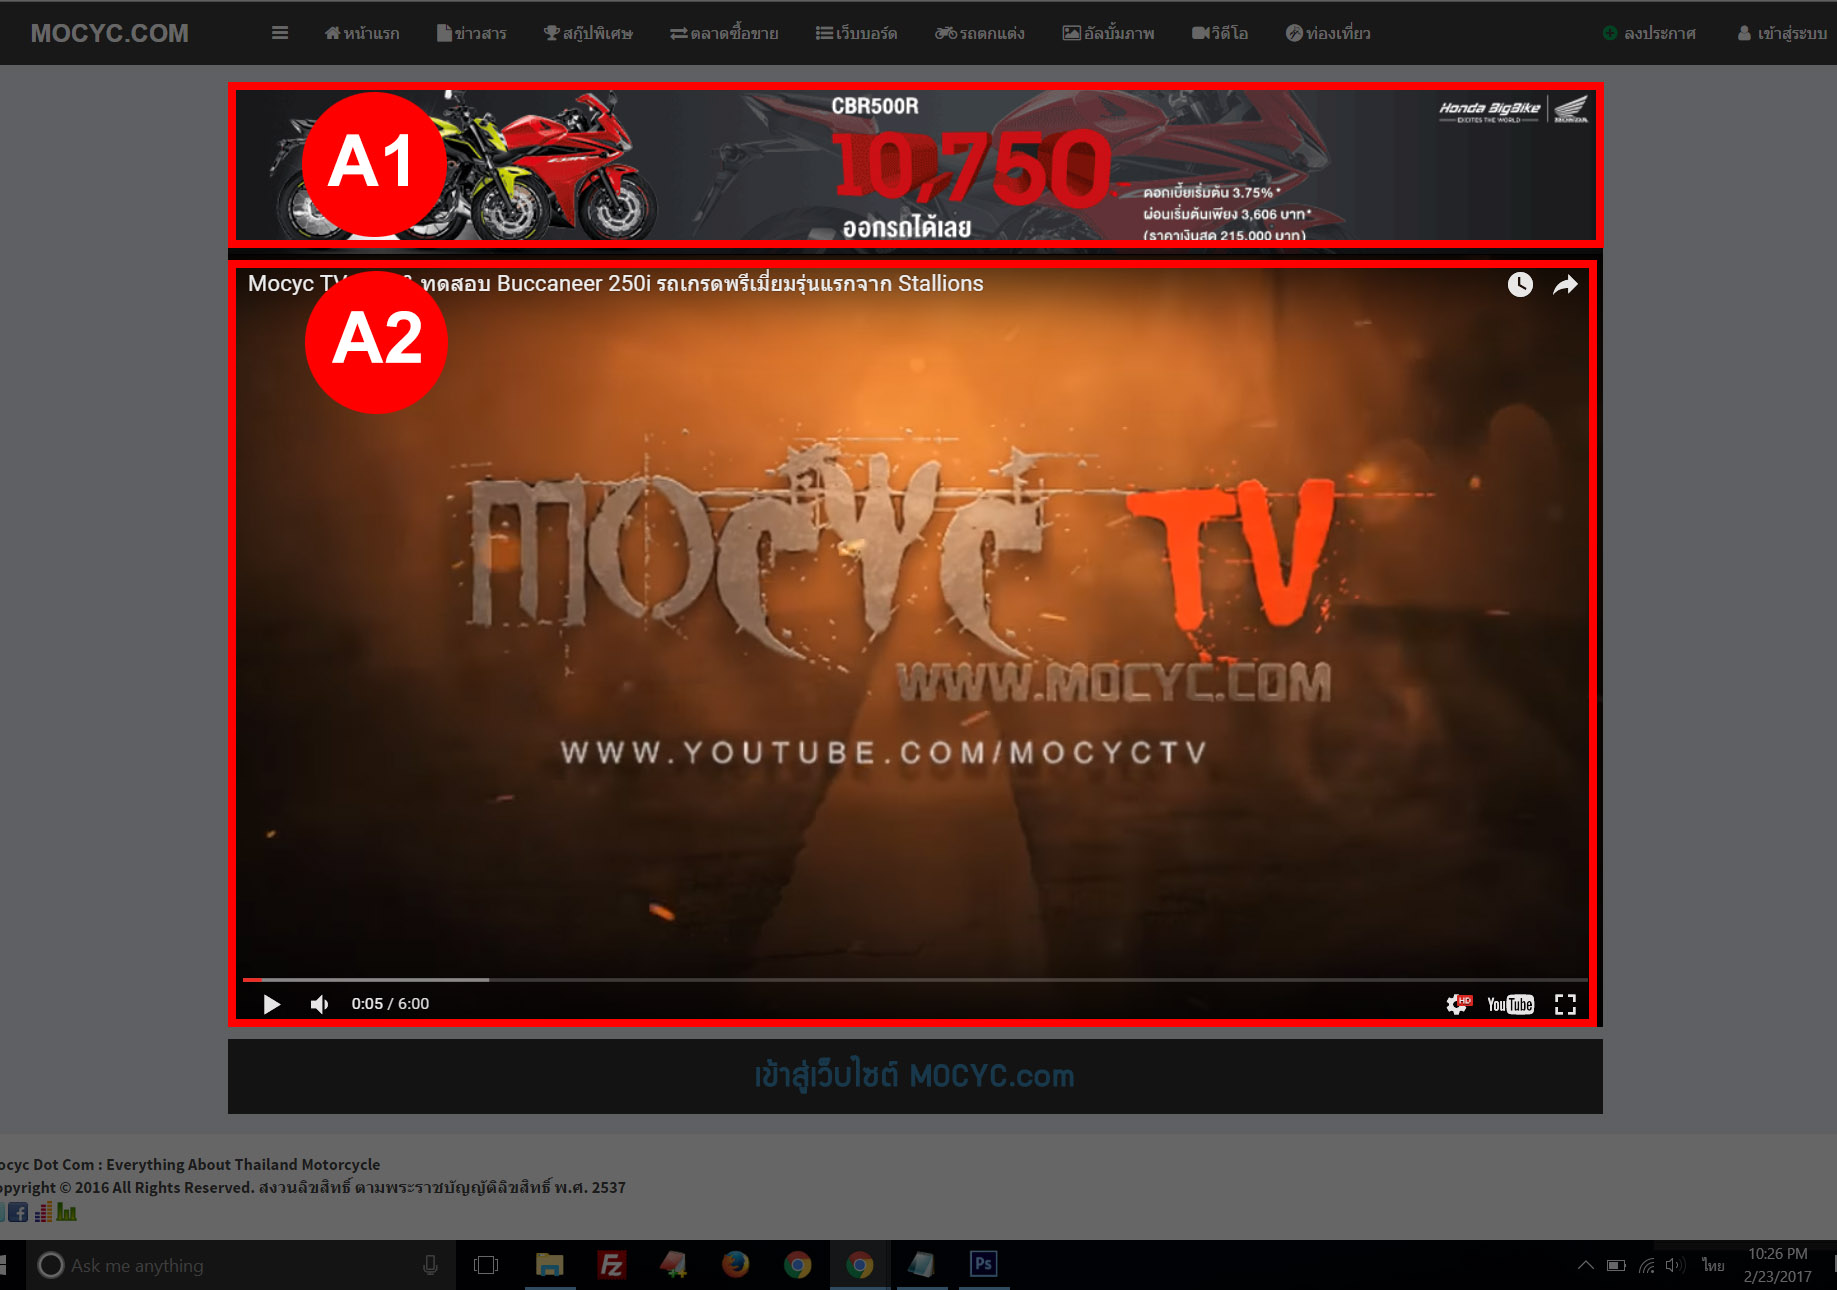
Task: Open the Honda CBR500R banner ad
Action: point(915,165)
